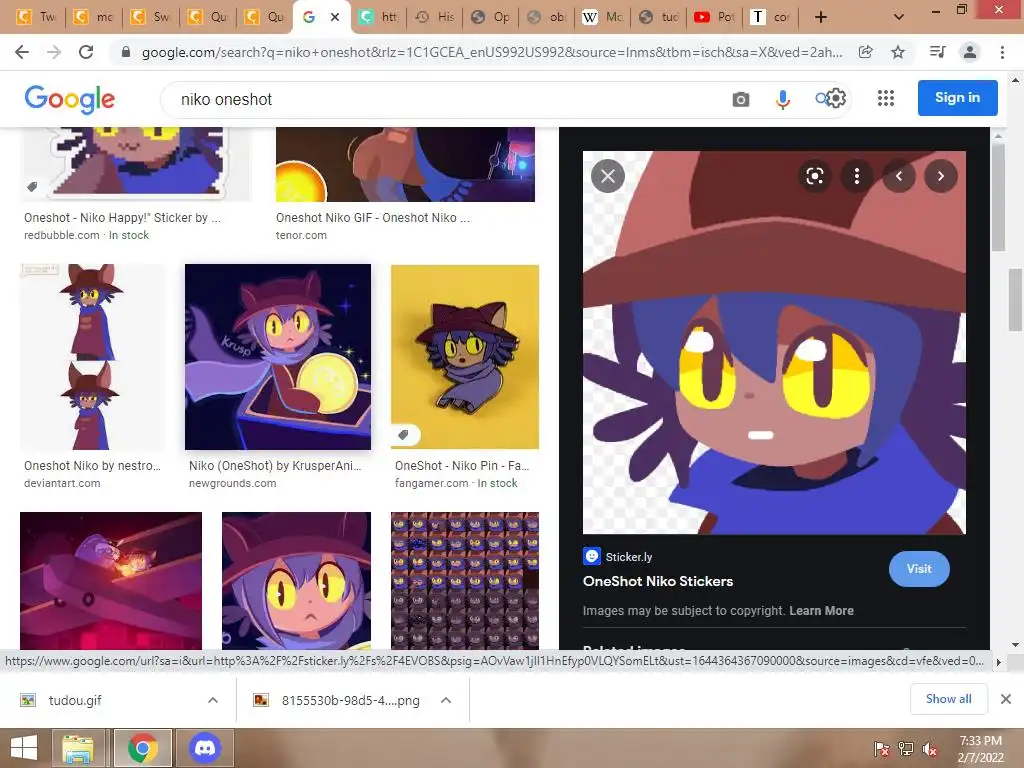
Task: Click the preview panel scrollbar
Action: tap(997, 197)
